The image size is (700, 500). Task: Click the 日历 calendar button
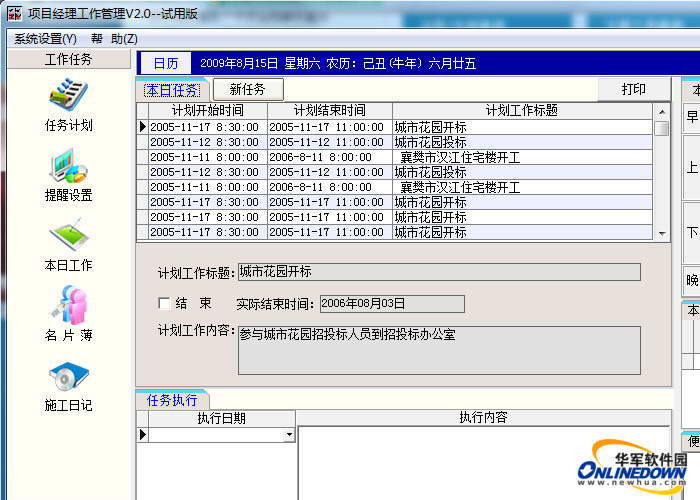click(166, 63)
